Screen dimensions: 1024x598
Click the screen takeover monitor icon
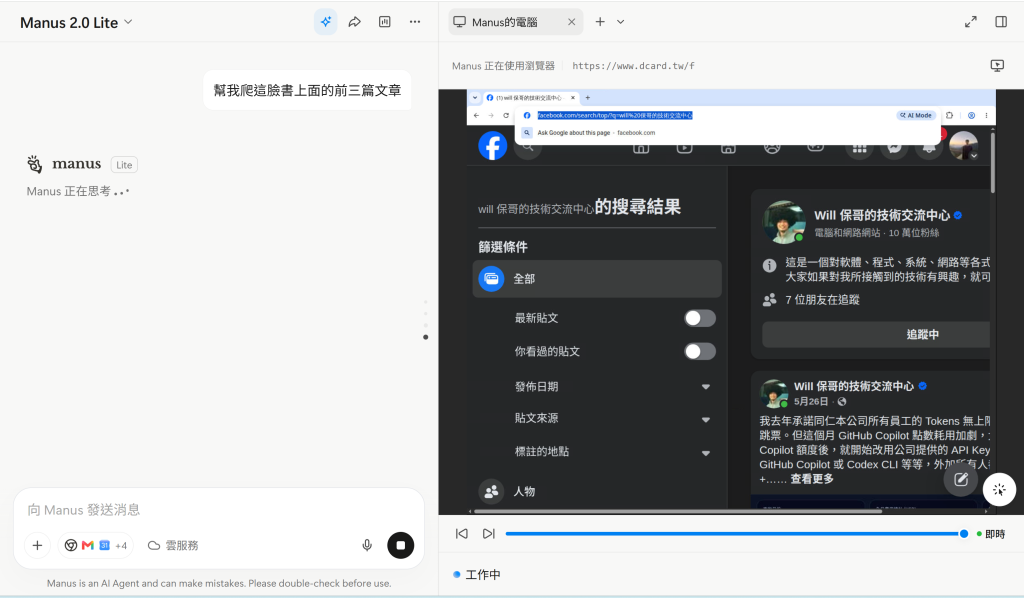[x=997, y=65]
